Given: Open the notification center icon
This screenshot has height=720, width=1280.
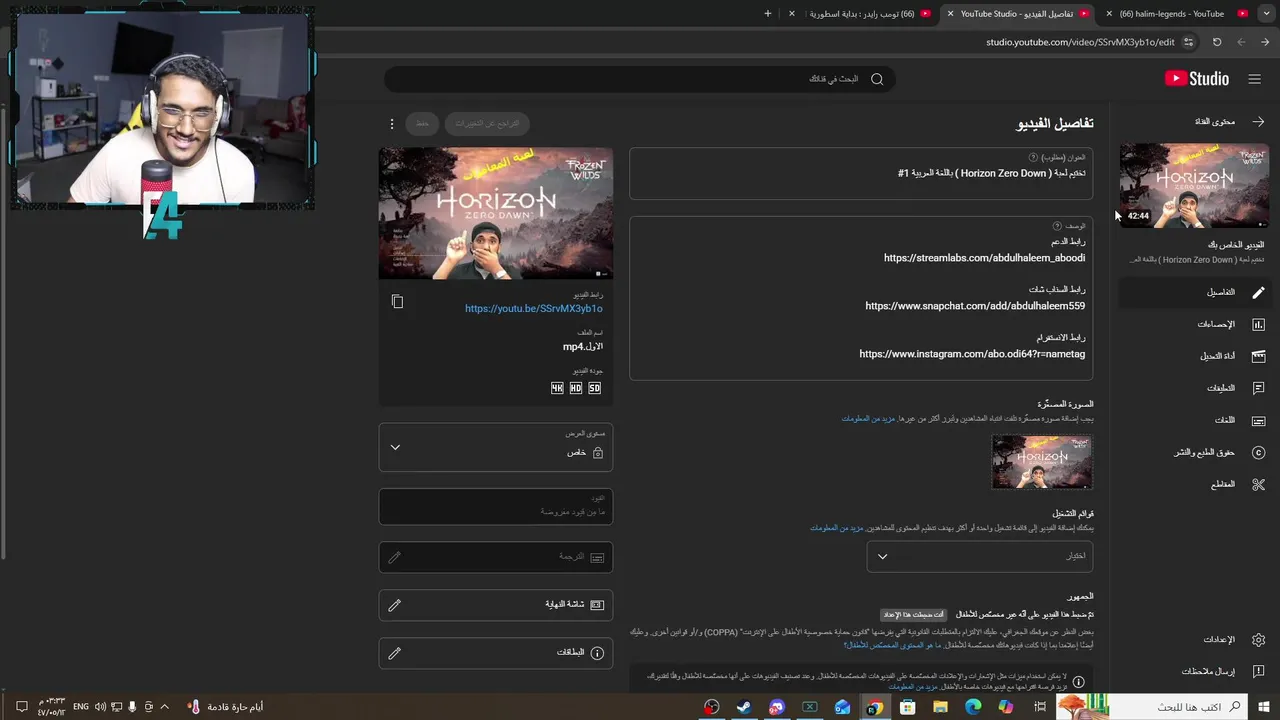Looking at the screenshot, I should coord(20,707).
